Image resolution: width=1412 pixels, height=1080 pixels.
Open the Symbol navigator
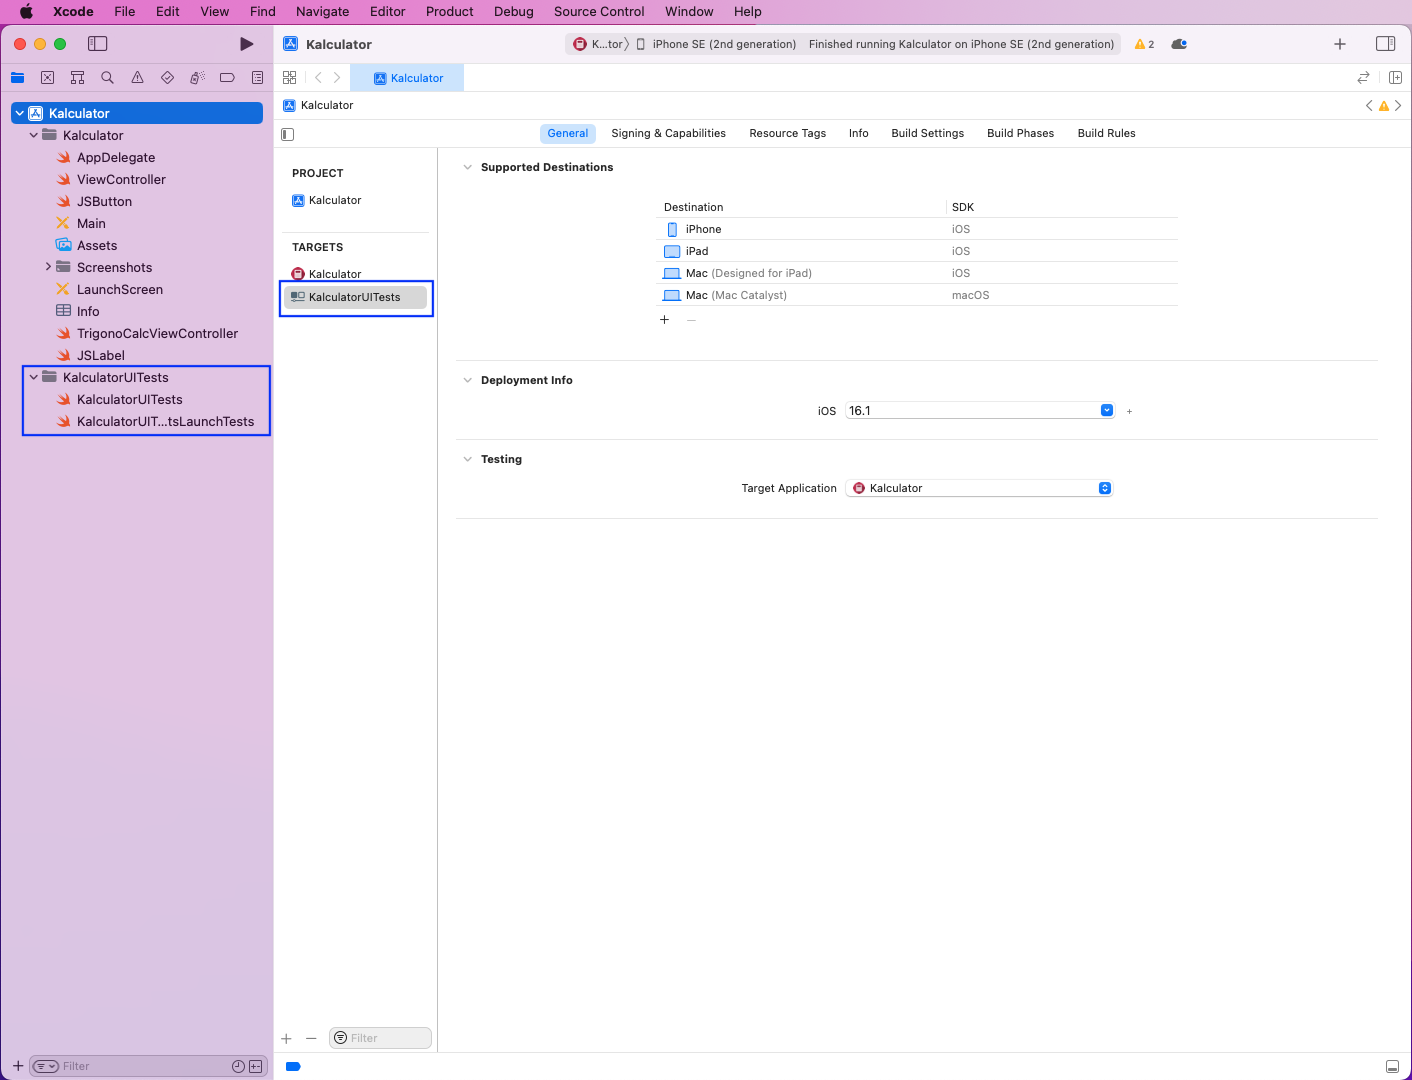click(x=77, y=78)
